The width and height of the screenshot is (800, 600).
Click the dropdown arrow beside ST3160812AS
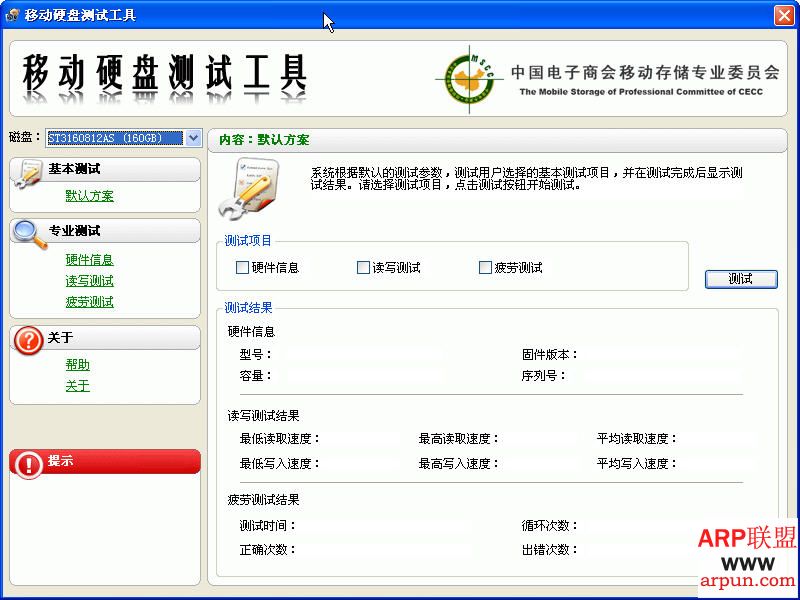point(192,137)
